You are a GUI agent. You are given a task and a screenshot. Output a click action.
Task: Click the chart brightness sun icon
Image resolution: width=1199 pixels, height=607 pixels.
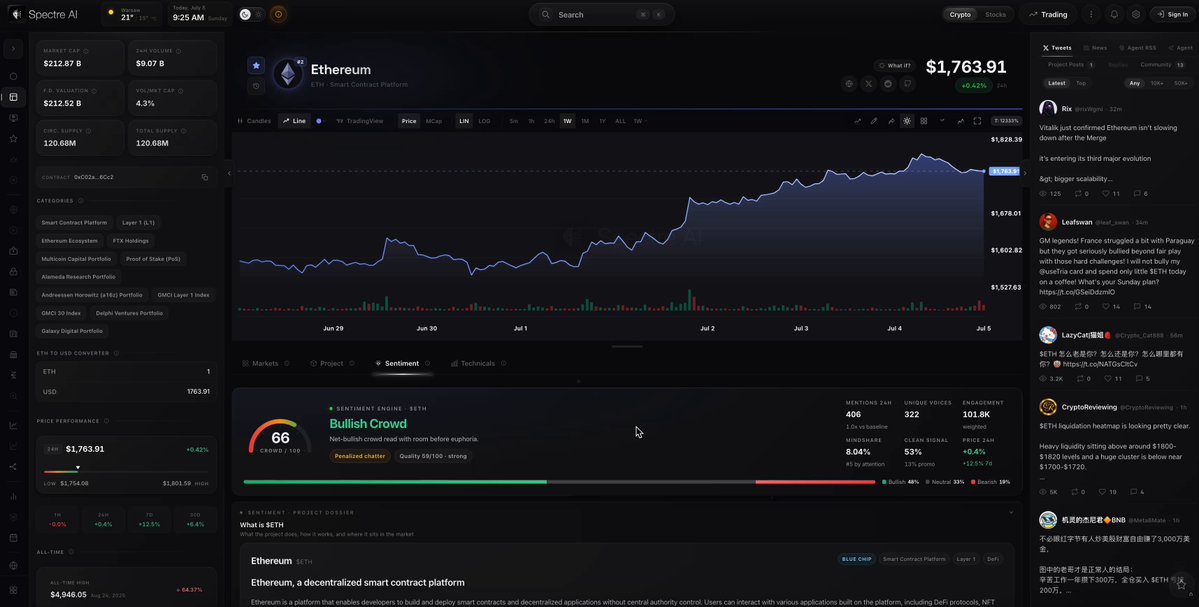tap(907, 121)
